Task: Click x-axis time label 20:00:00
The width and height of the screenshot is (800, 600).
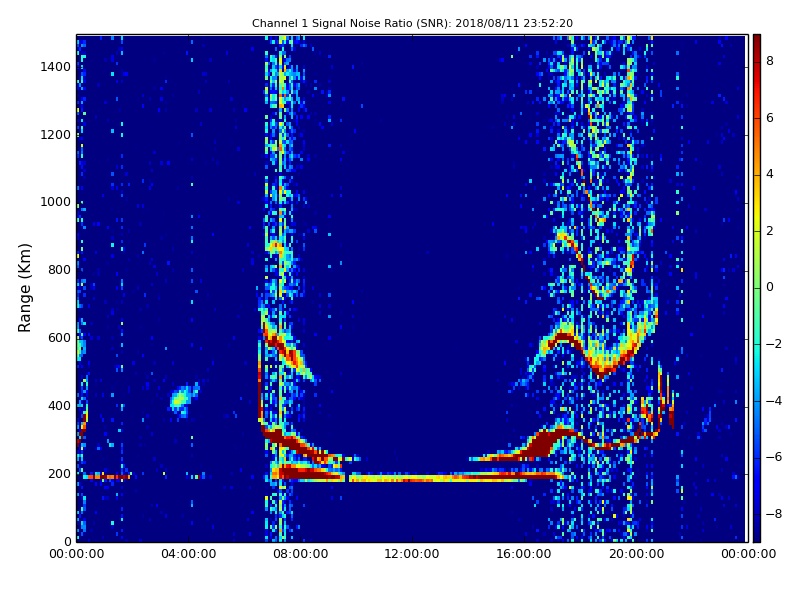Action: [636, 554]
